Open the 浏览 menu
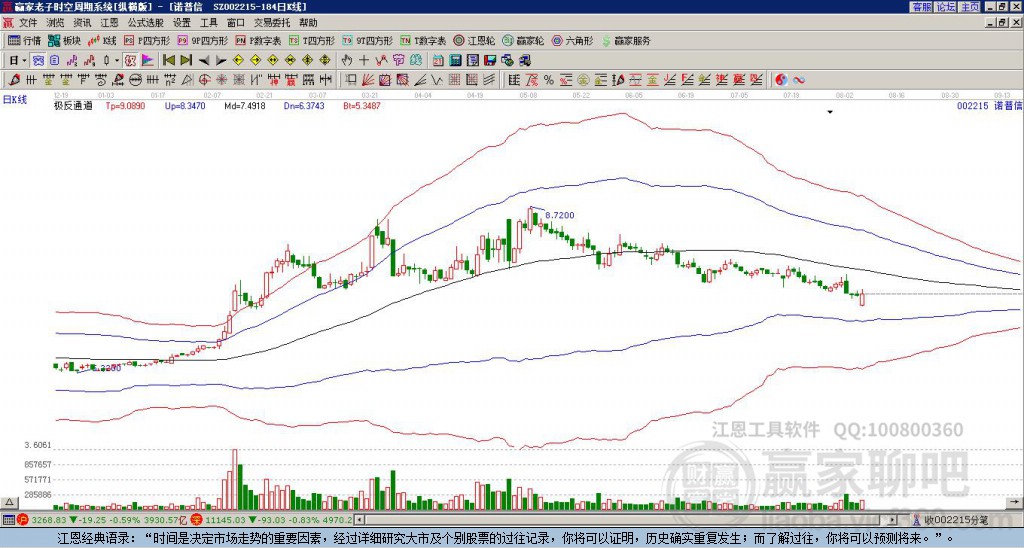Image resolution: width=1024 pixels, height=548 pixels. [x=56, y=23]
